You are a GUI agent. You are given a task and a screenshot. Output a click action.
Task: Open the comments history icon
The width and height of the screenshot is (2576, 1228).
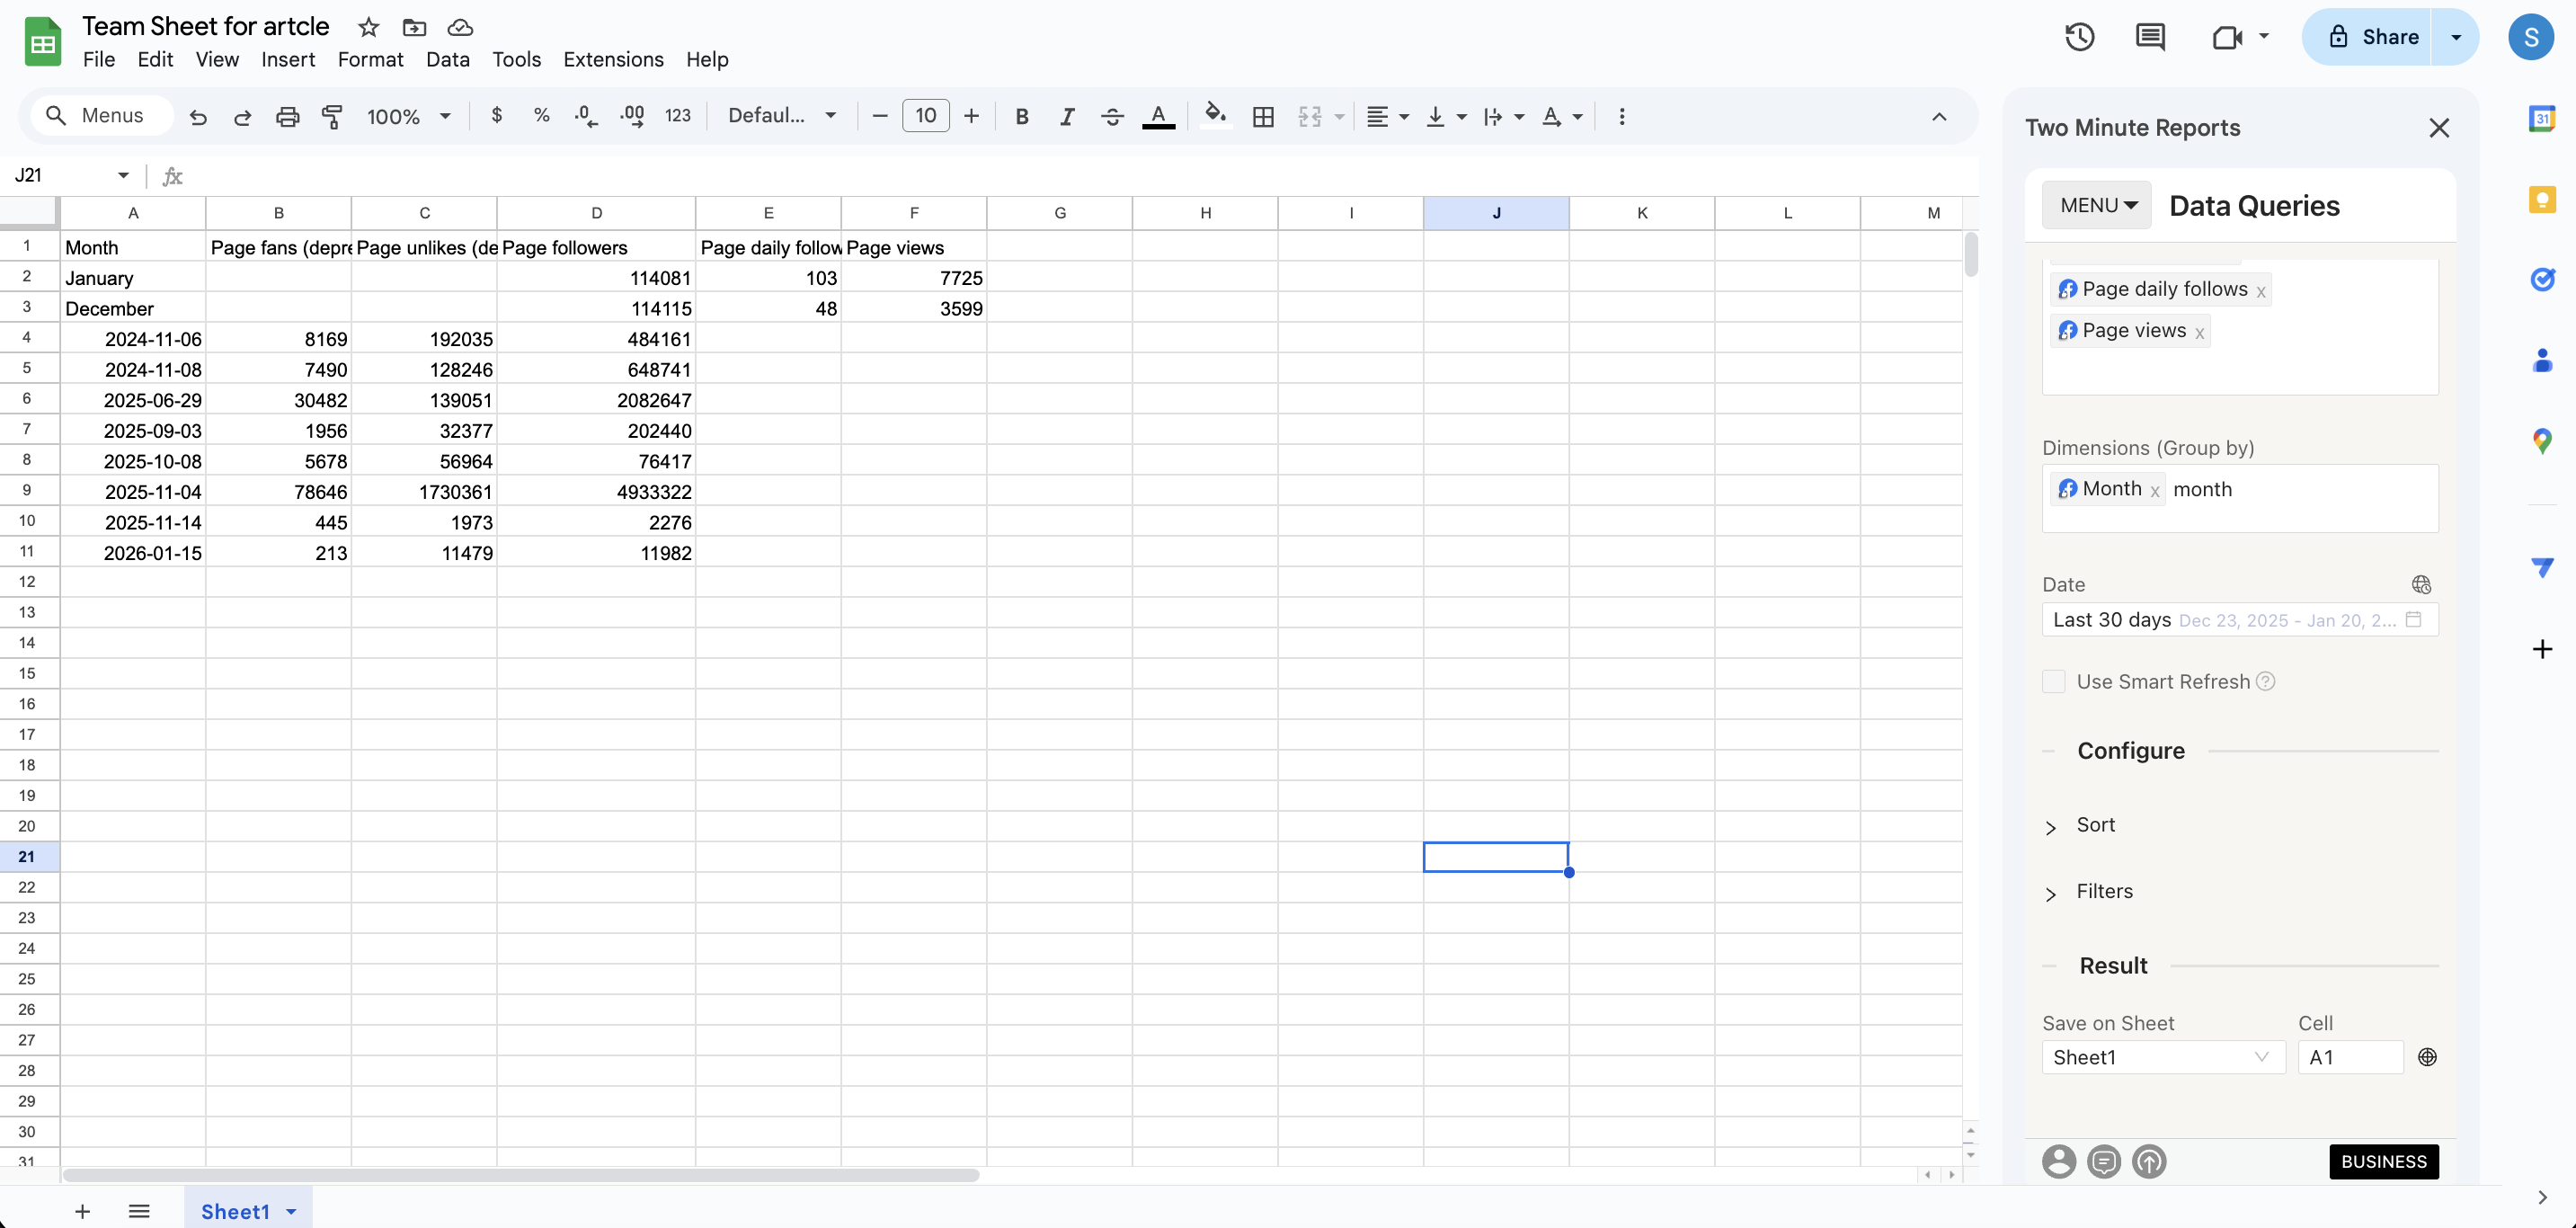tap(2149, 37)
